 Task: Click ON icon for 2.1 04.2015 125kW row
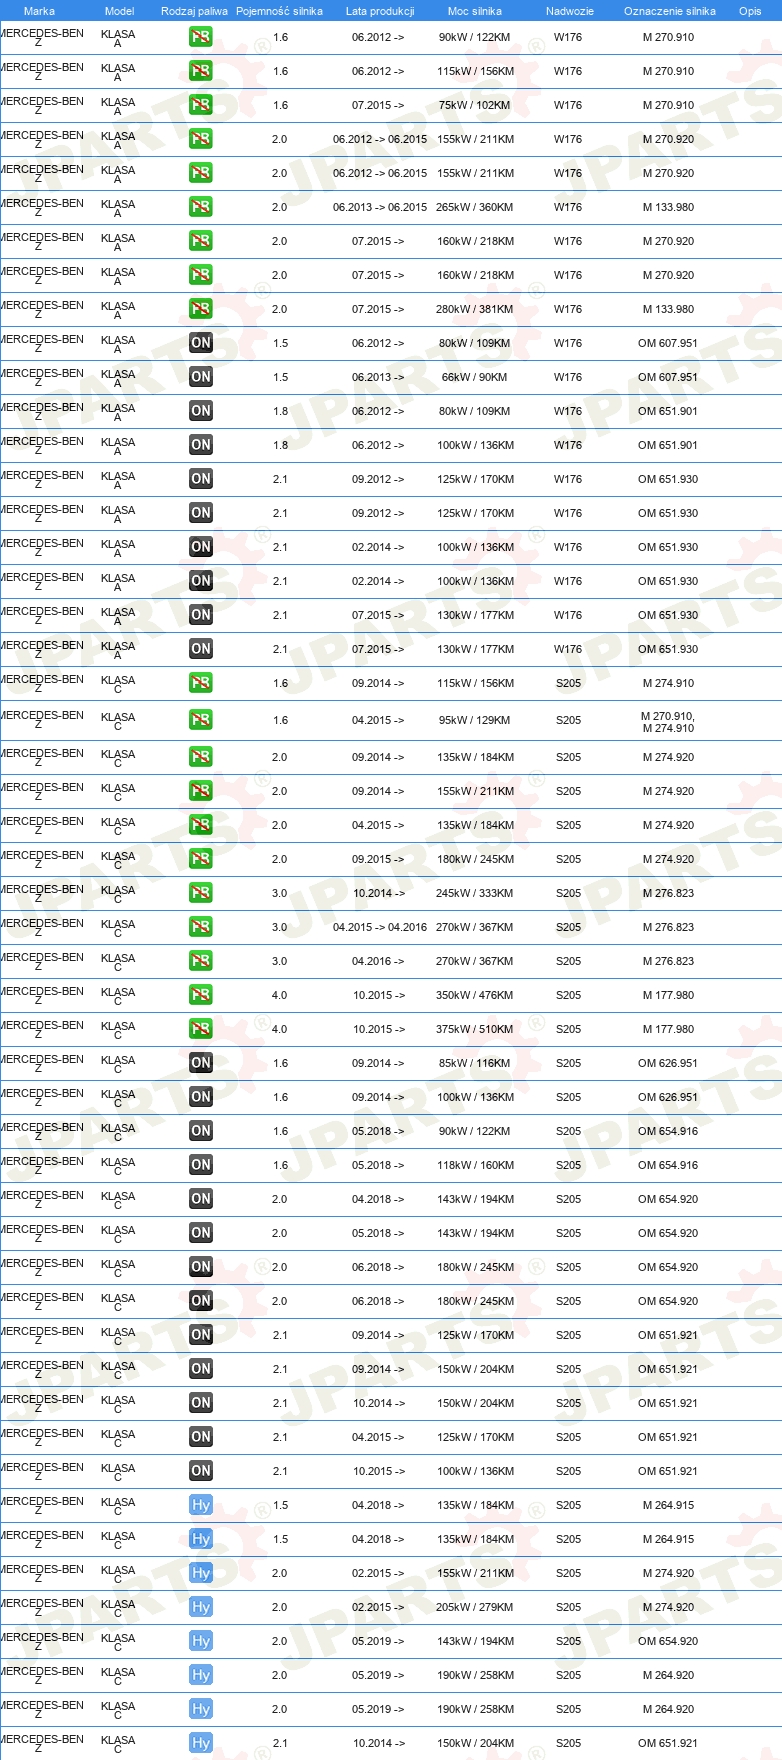click(201, 1437)
